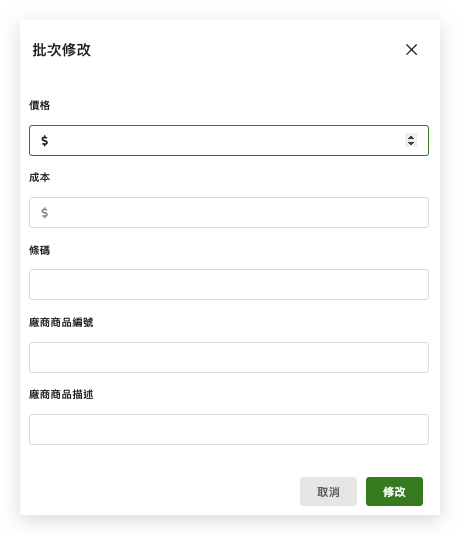Viewport: 460px width, 535px height.
Task: Confirm edits with the green 修改 button
Action: point(394,492)
